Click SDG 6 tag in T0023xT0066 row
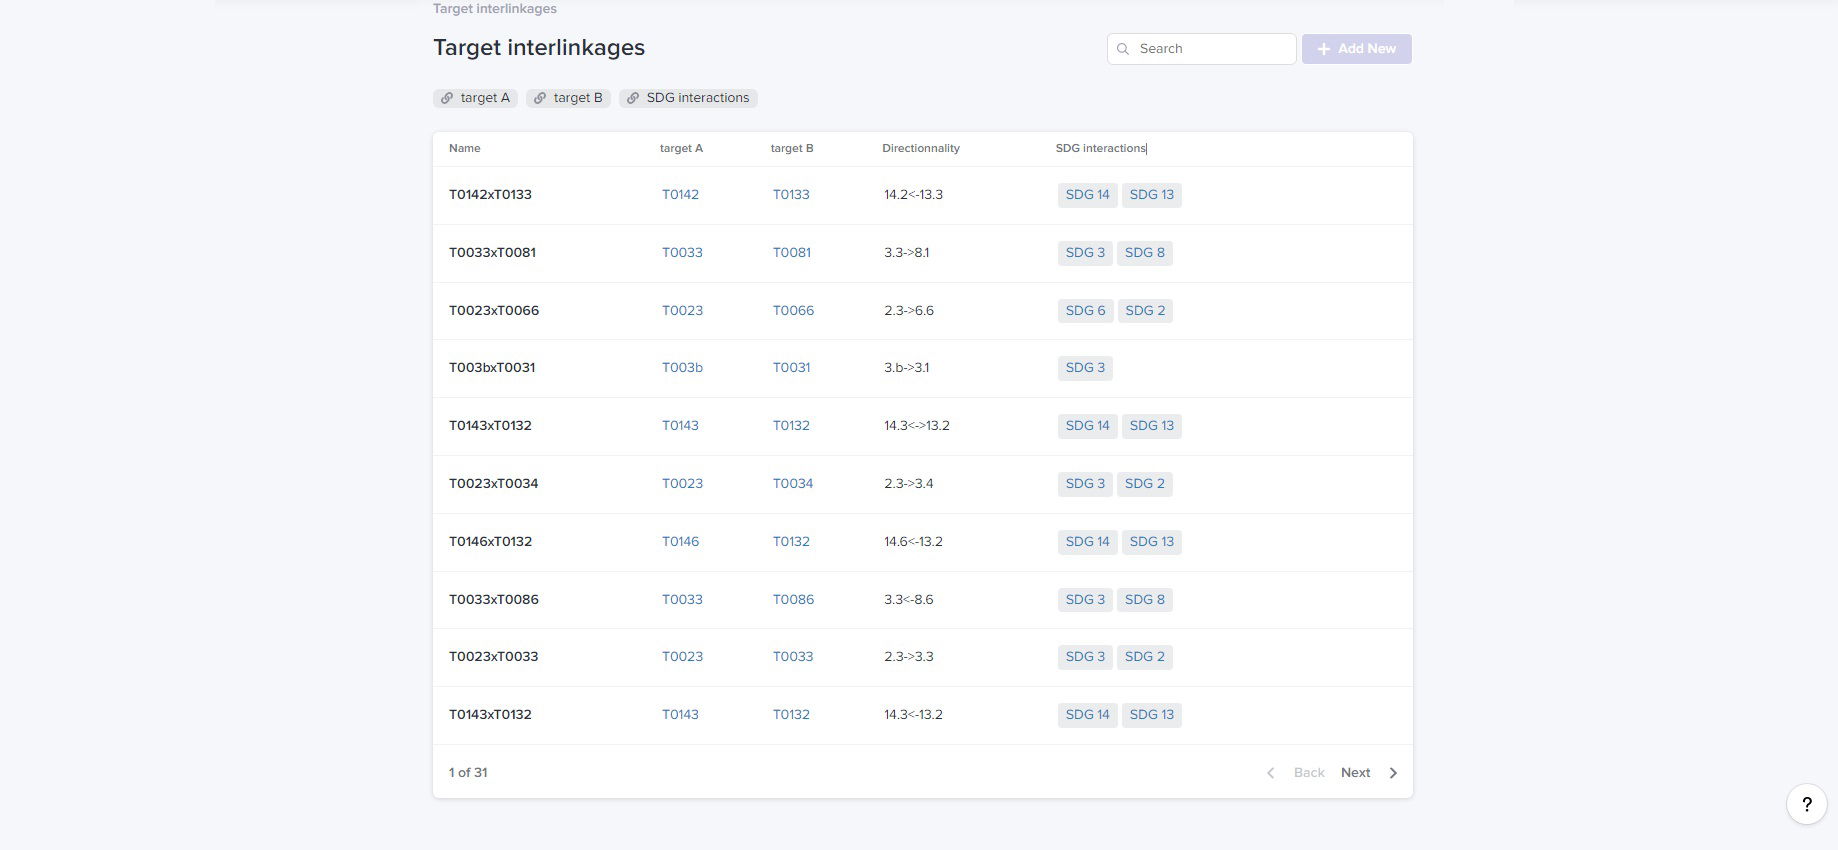This screenshot has height=850, width=1838. coord(1085,311)
